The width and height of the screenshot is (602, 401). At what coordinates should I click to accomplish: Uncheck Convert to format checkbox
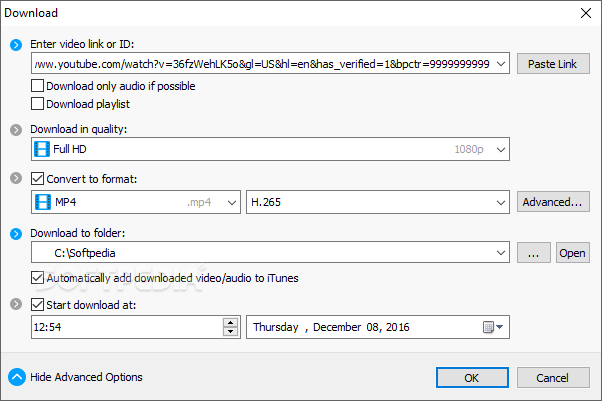(x=37, y=179)
